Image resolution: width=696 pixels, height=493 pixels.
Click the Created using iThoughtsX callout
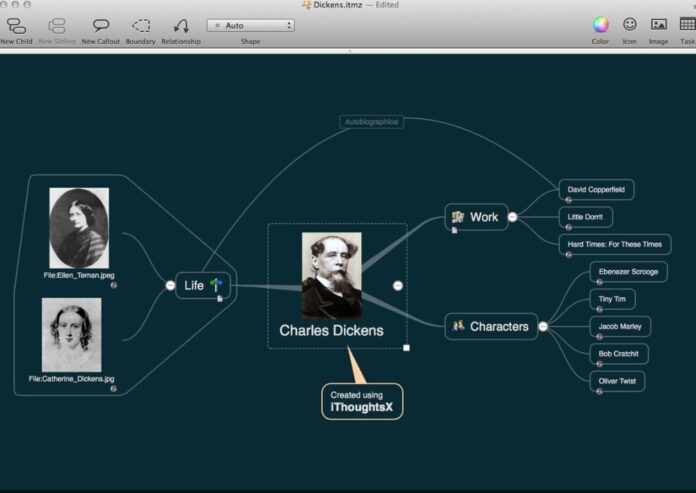click(362, 401)
